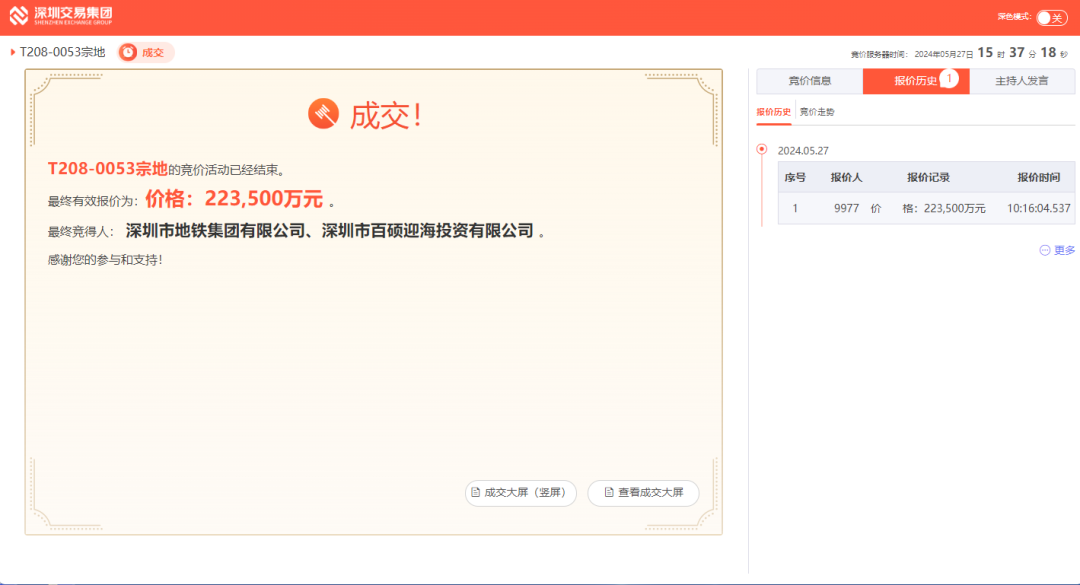Click the gavel icon beside 成交!
This screenshot has height=585, width=1080.
[323, 114]
